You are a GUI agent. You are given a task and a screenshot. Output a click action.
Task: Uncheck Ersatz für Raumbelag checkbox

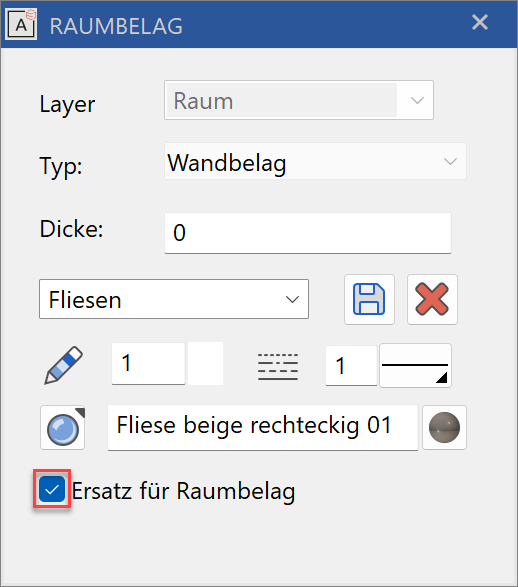pyautogui.click(x=52, y=489)
